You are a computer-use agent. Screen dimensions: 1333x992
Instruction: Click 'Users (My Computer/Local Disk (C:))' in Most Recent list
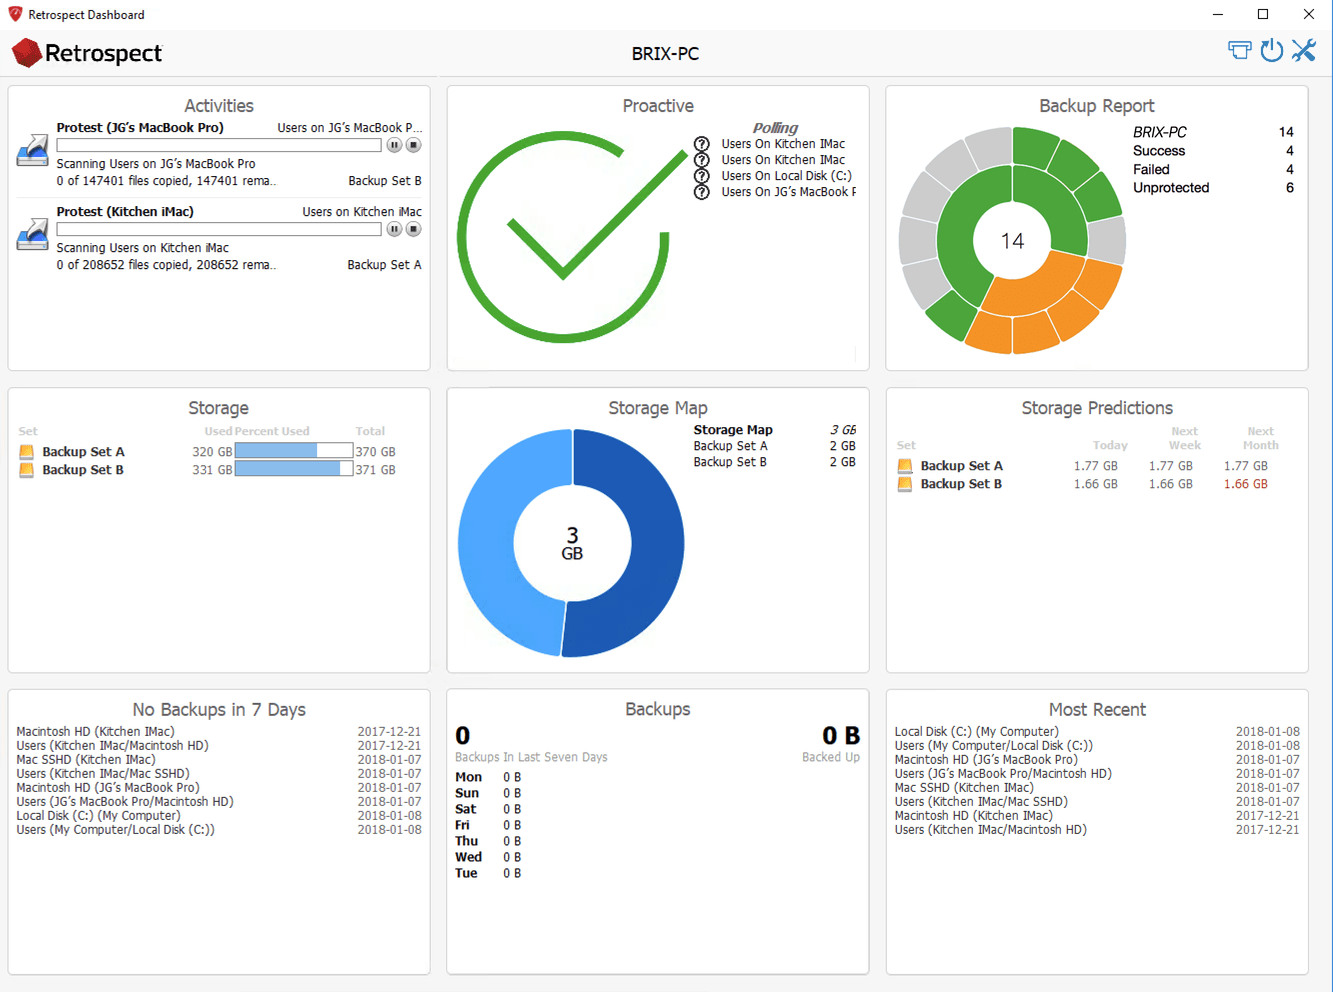click(x=994, y=746)
